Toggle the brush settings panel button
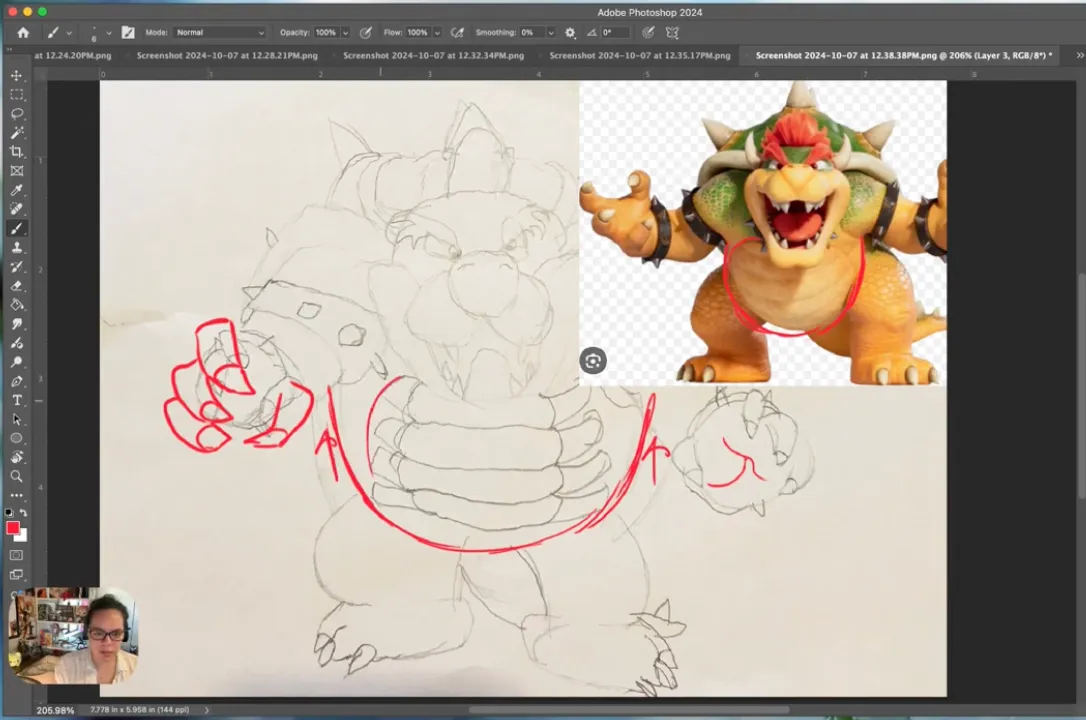The width and height of the screenshot is (1086, 720). pos(128,33)
